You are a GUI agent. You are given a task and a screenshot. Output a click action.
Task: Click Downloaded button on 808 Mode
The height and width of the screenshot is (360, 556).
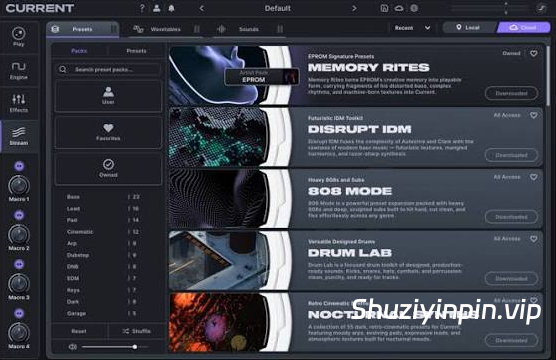tap(511, 217)
